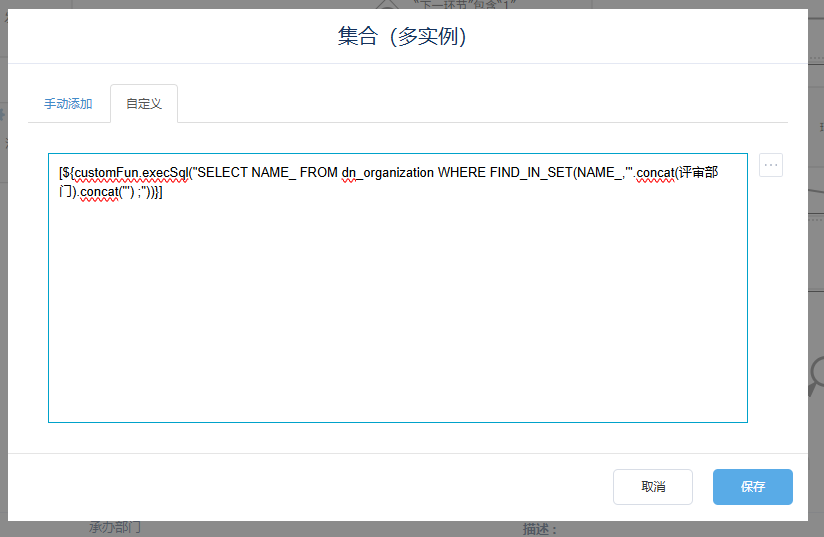Open the ellipsis options button beside the editor
Viewport: 824px width, 537px height.
tap(770, 166)
